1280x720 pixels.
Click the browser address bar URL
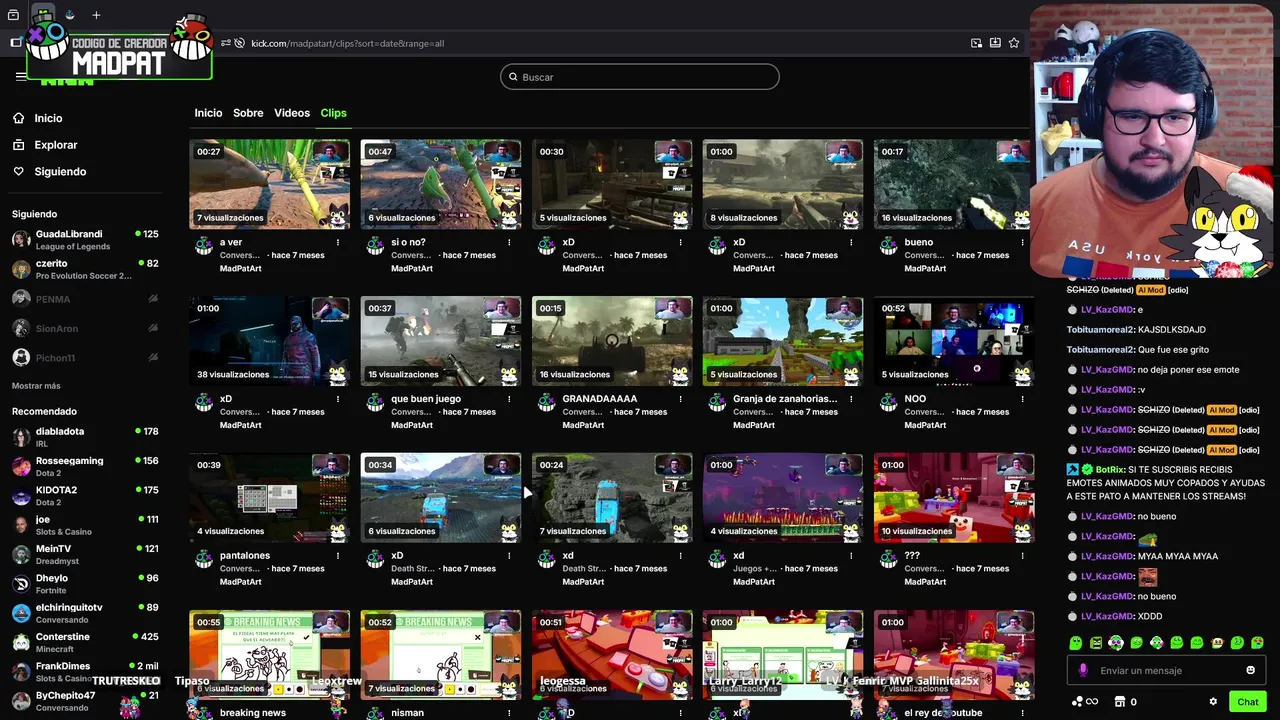(347, 43)
